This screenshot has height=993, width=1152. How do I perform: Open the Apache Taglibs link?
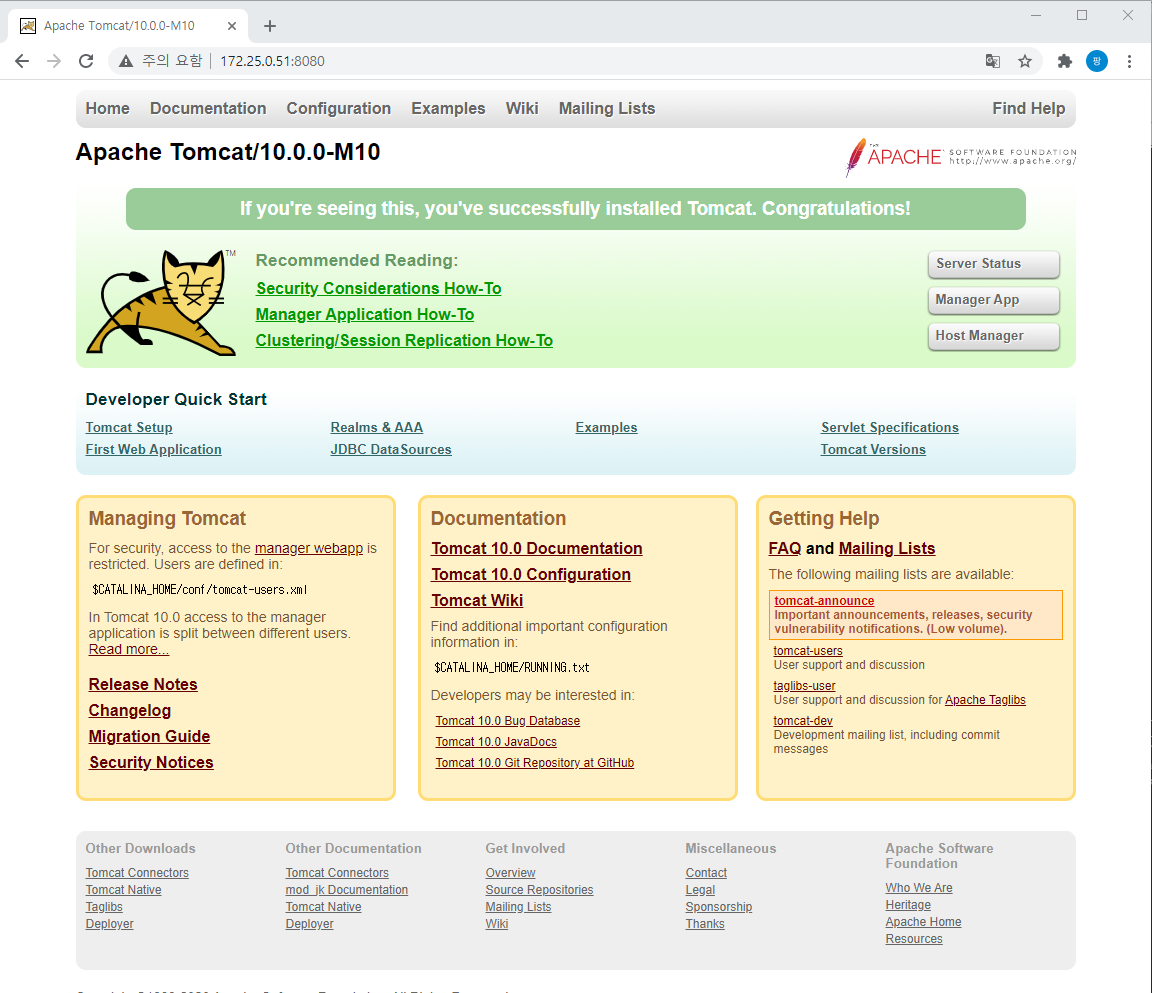coord(984,700)
